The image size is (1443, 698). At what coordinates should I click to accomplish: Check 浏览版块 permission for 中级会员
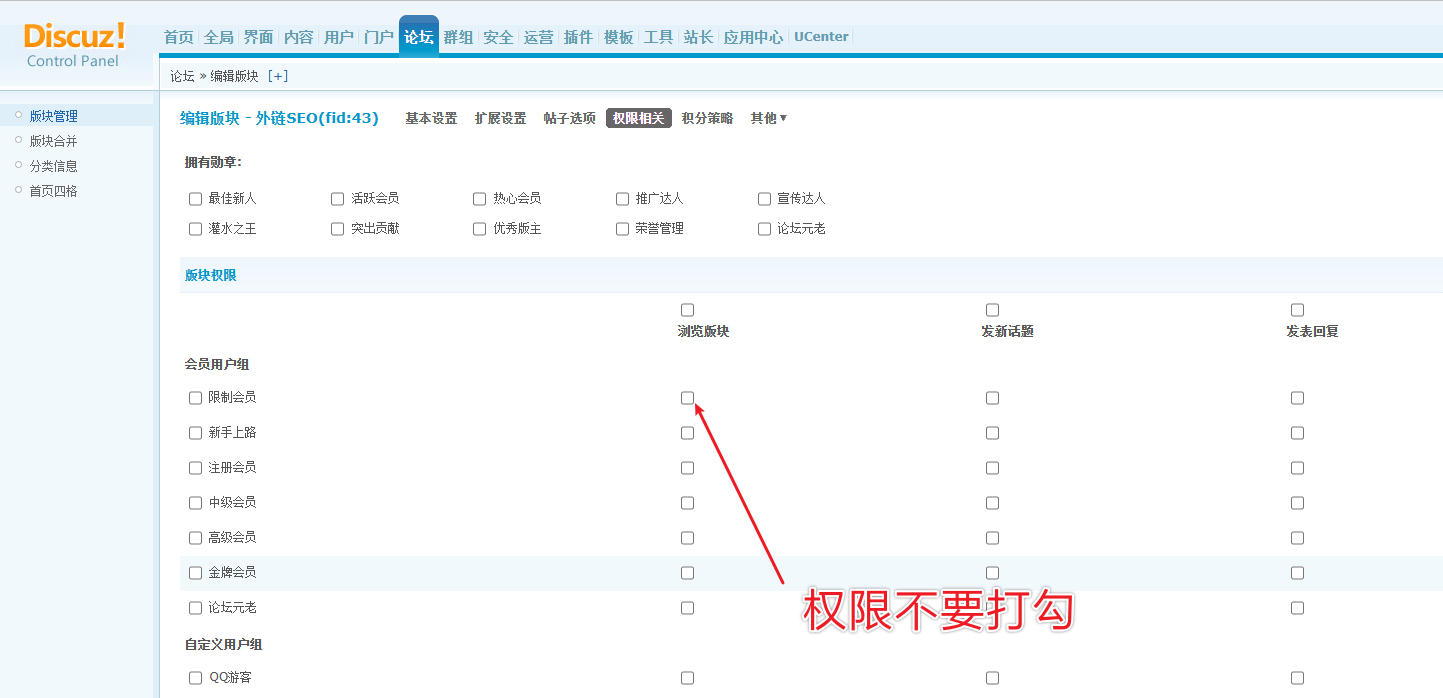tap(687, 503)
